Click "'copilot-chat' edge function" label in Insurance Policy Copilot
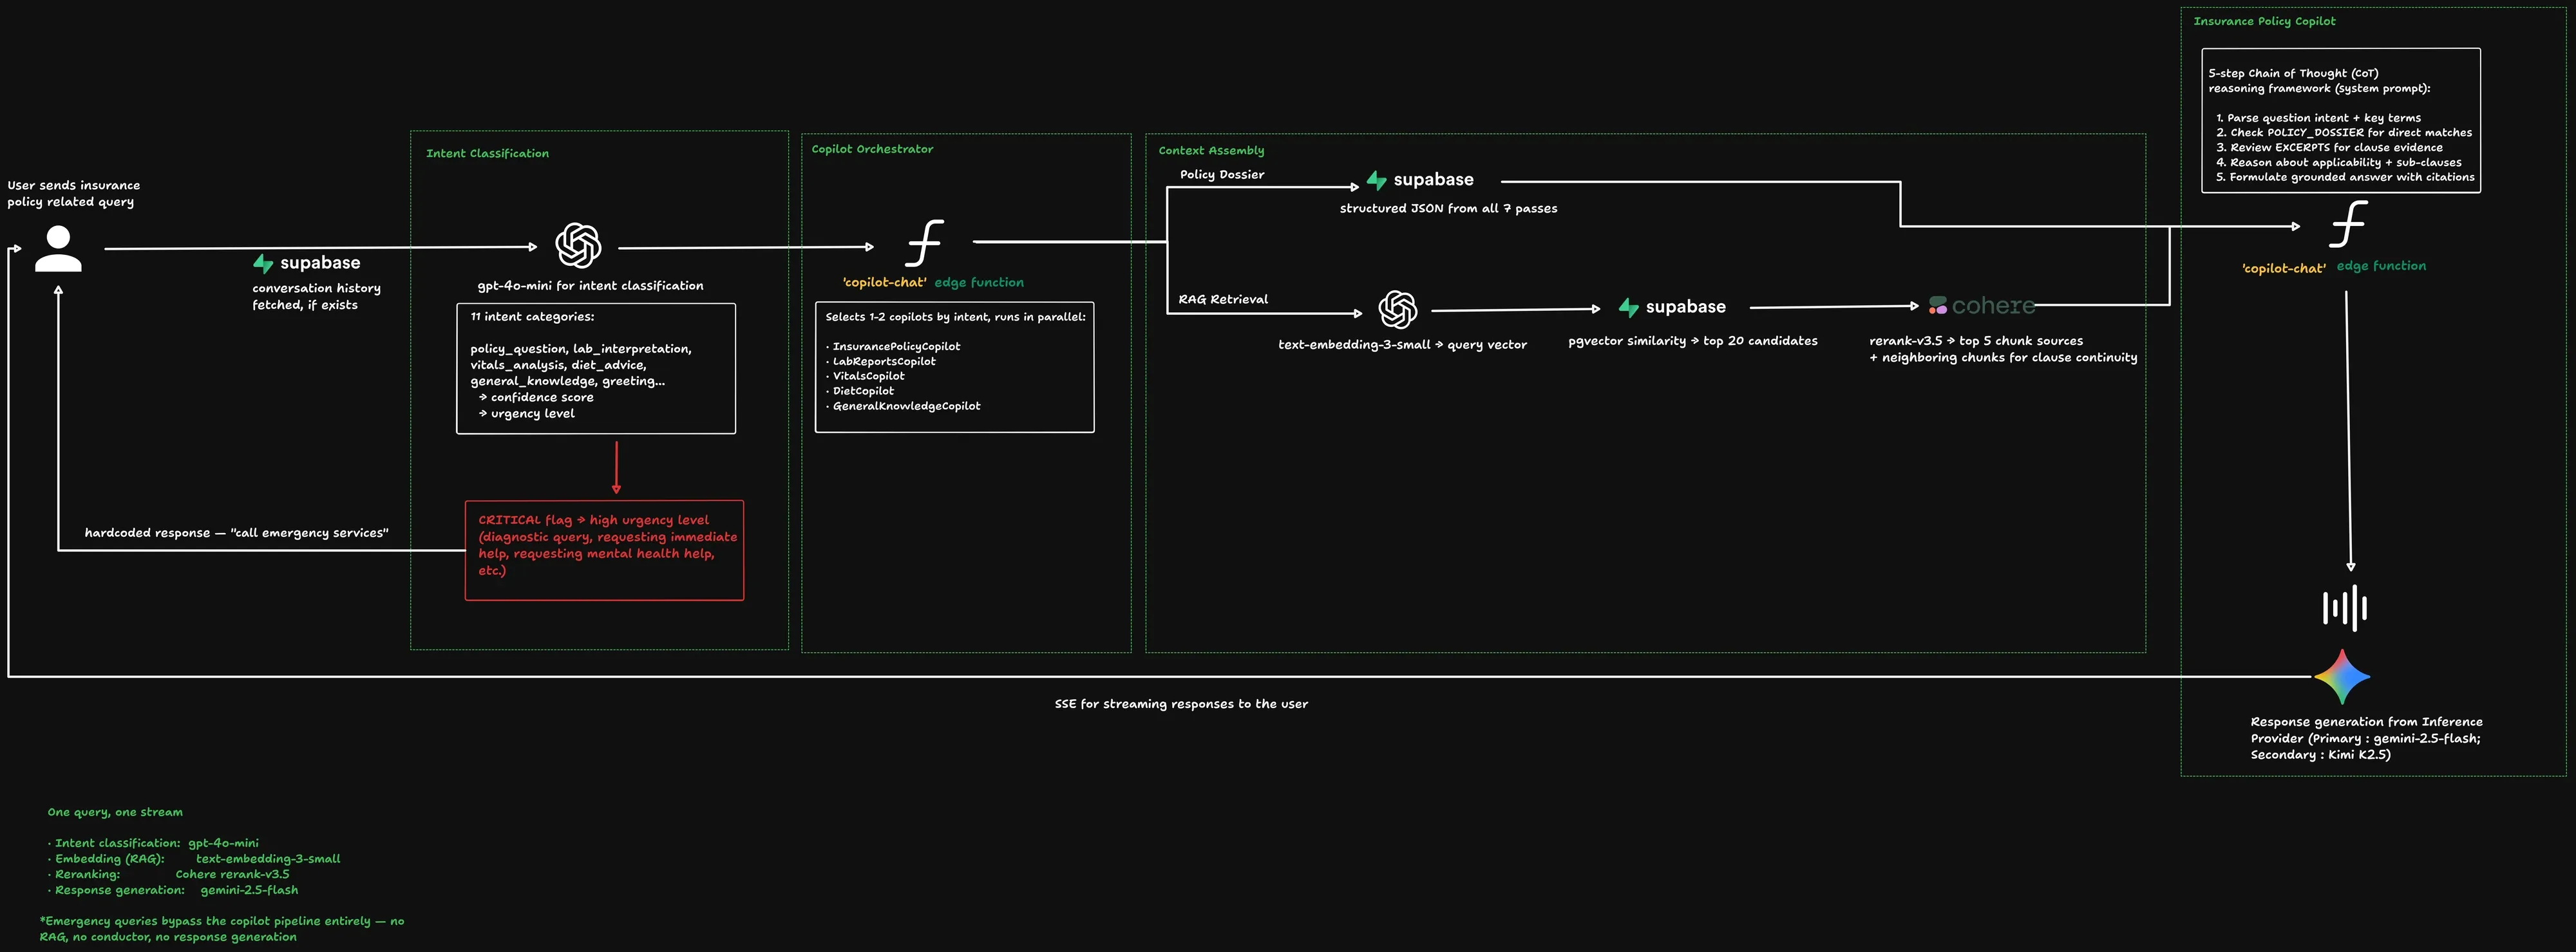Screen dimensions: 2576x952 [x=2334, y=267]
